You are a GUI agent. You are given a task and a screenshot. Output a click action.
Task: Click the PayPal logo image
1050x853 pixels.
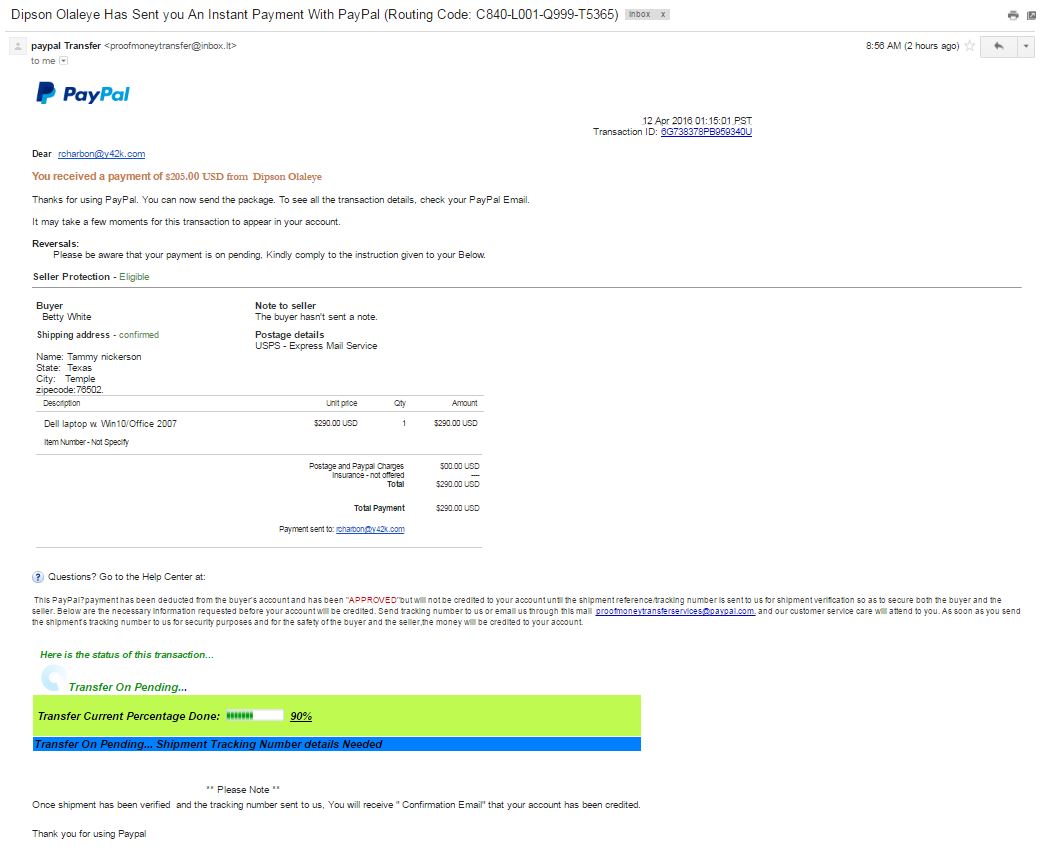coord(83,94)
